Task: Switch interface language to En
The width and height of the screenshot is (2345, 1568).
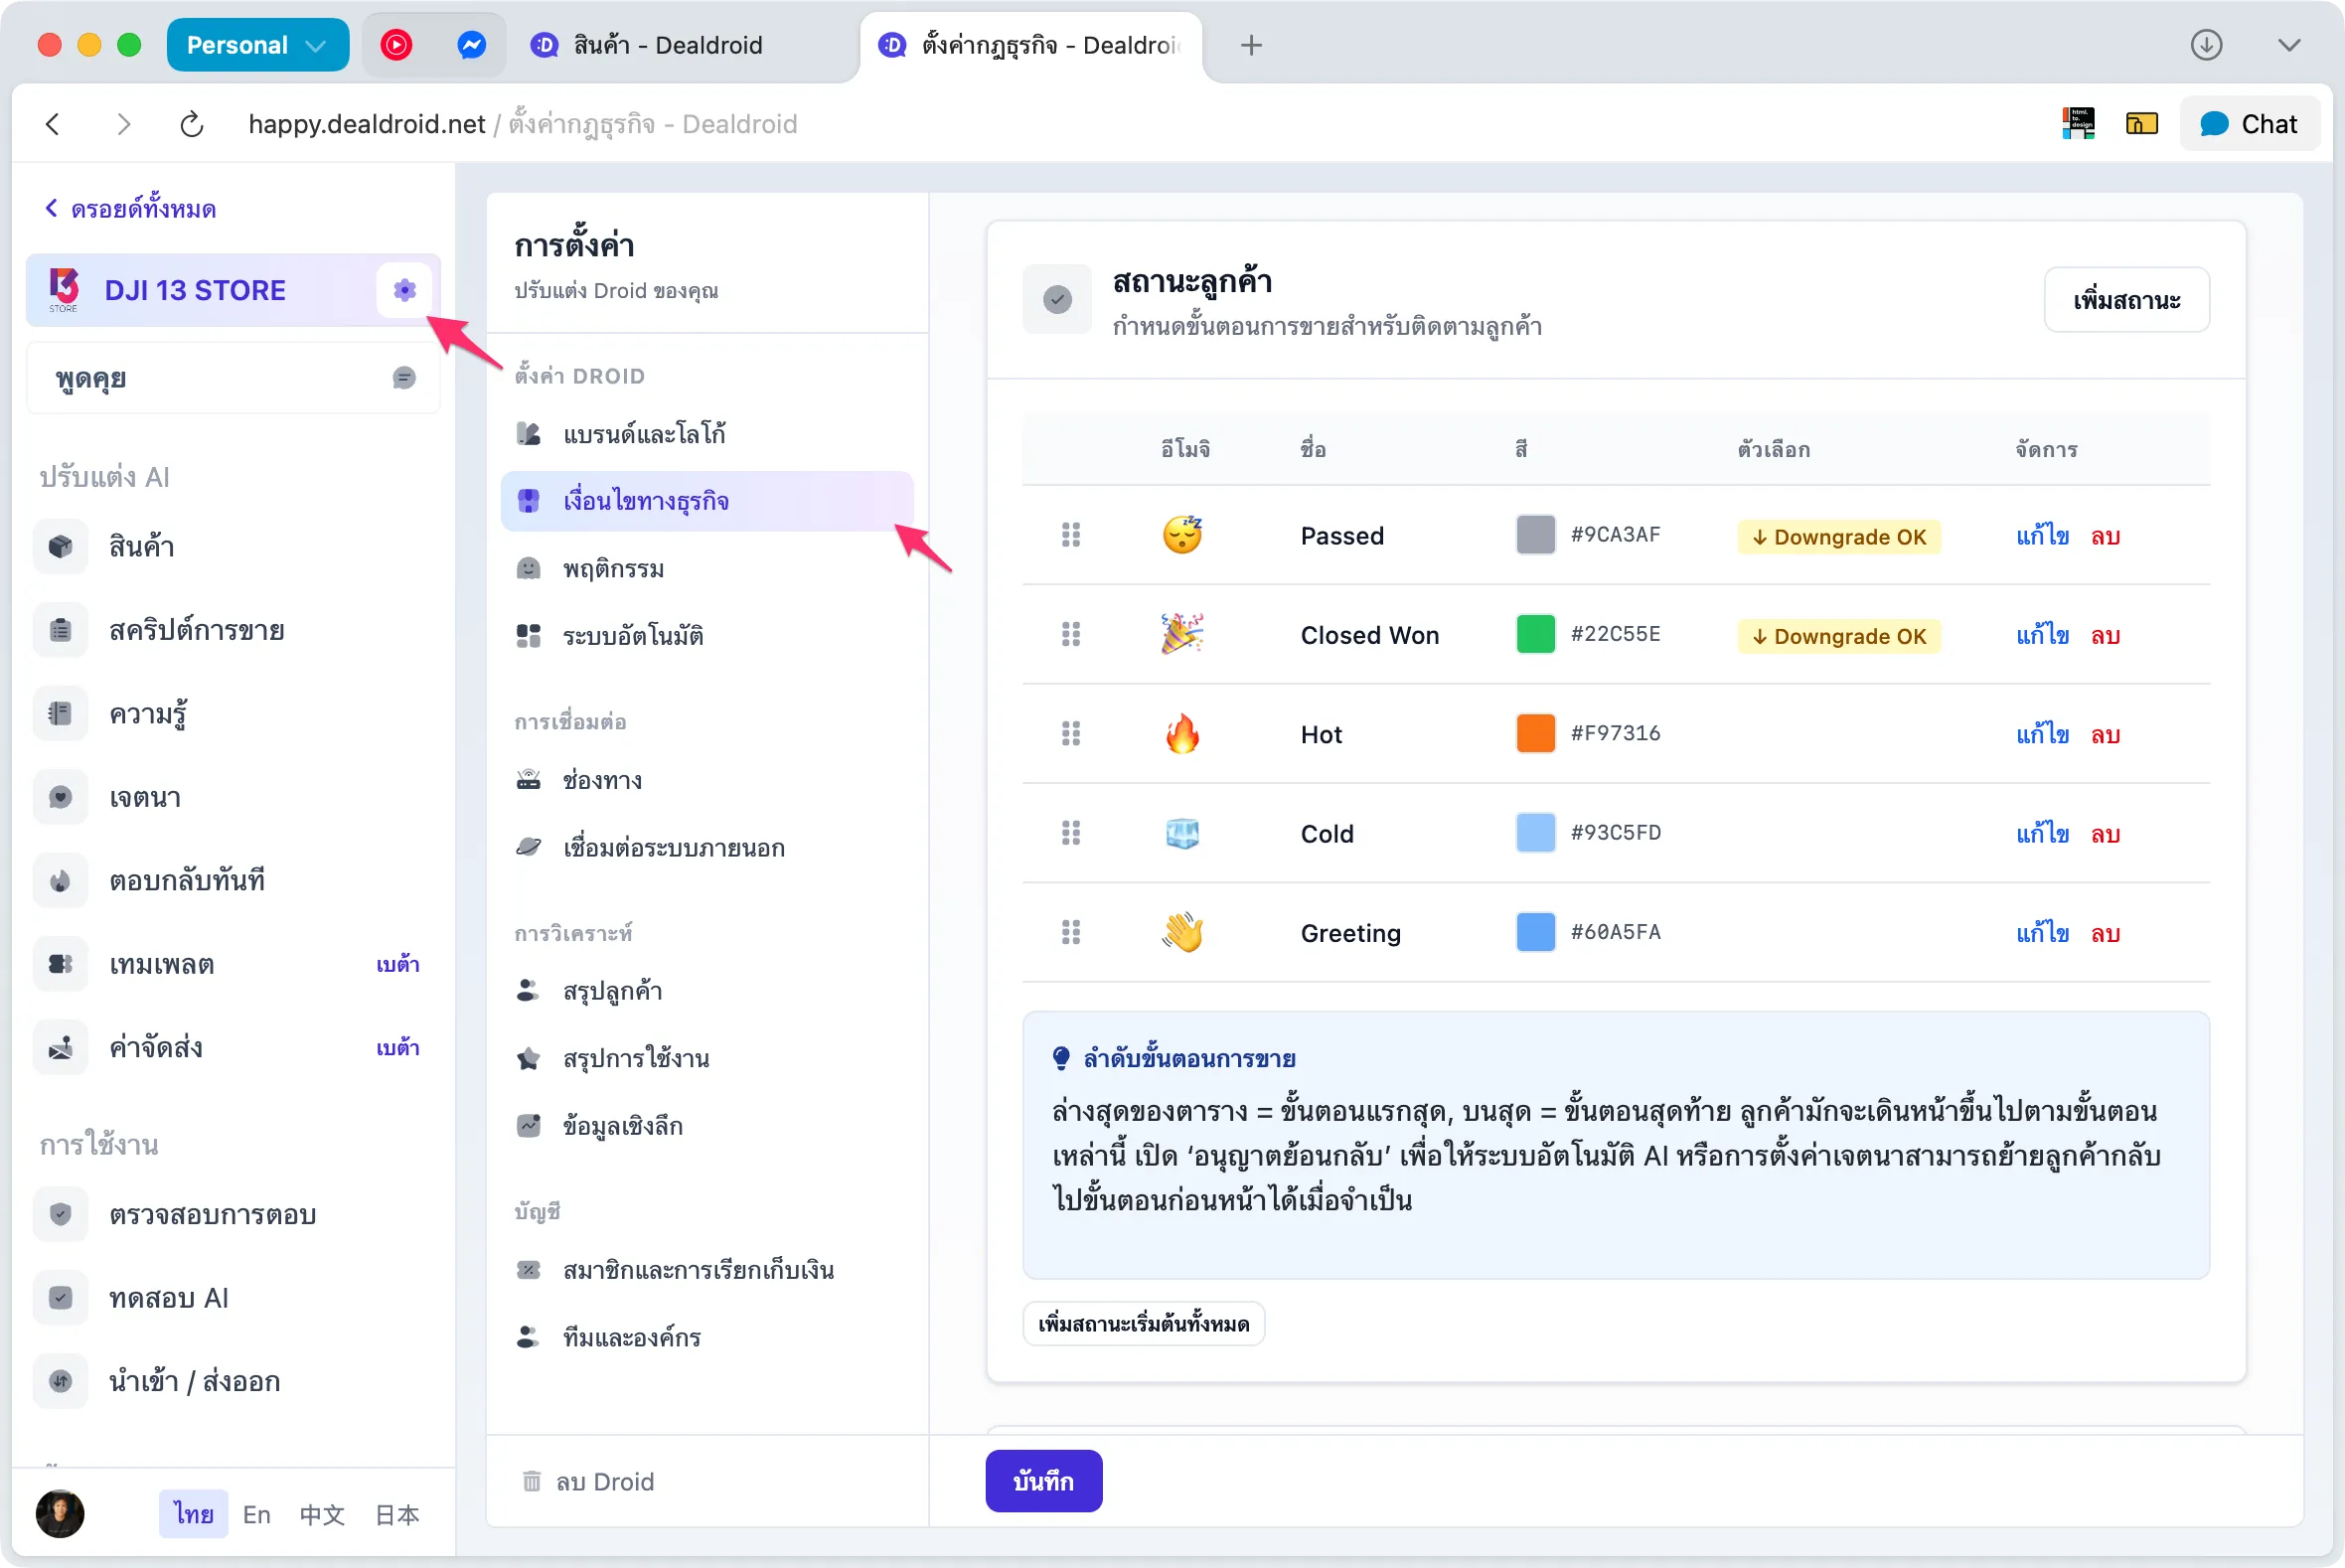Action: tap(256, 1514)
